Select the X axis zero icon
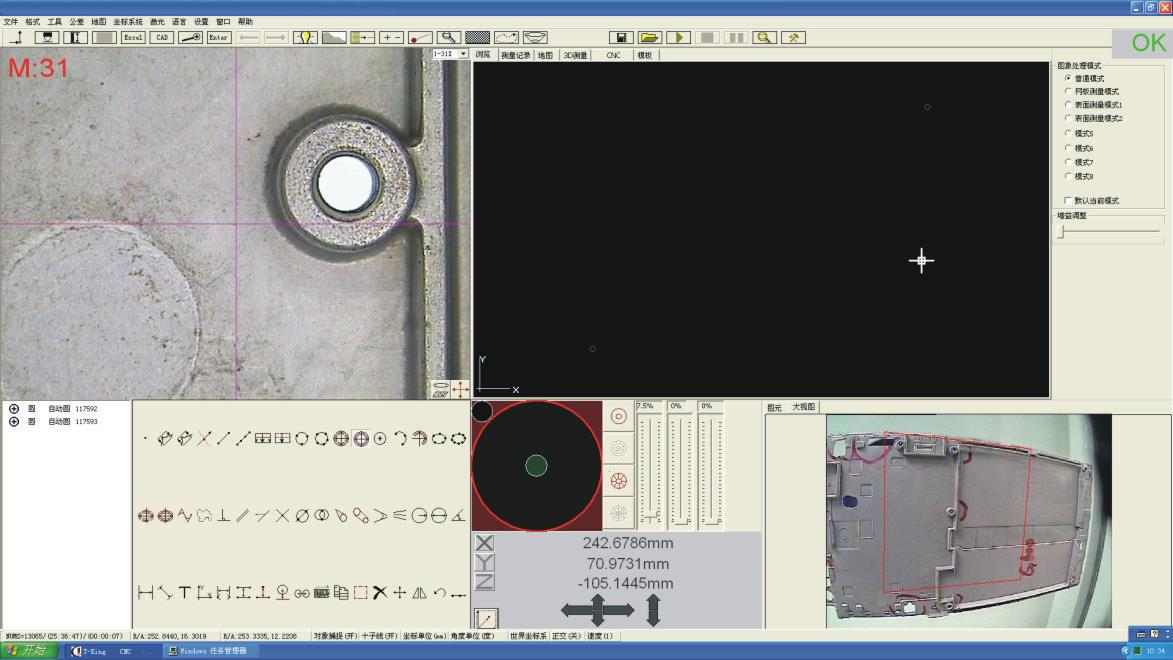The height and width of the screenshot is (660, 1173). 485,543
